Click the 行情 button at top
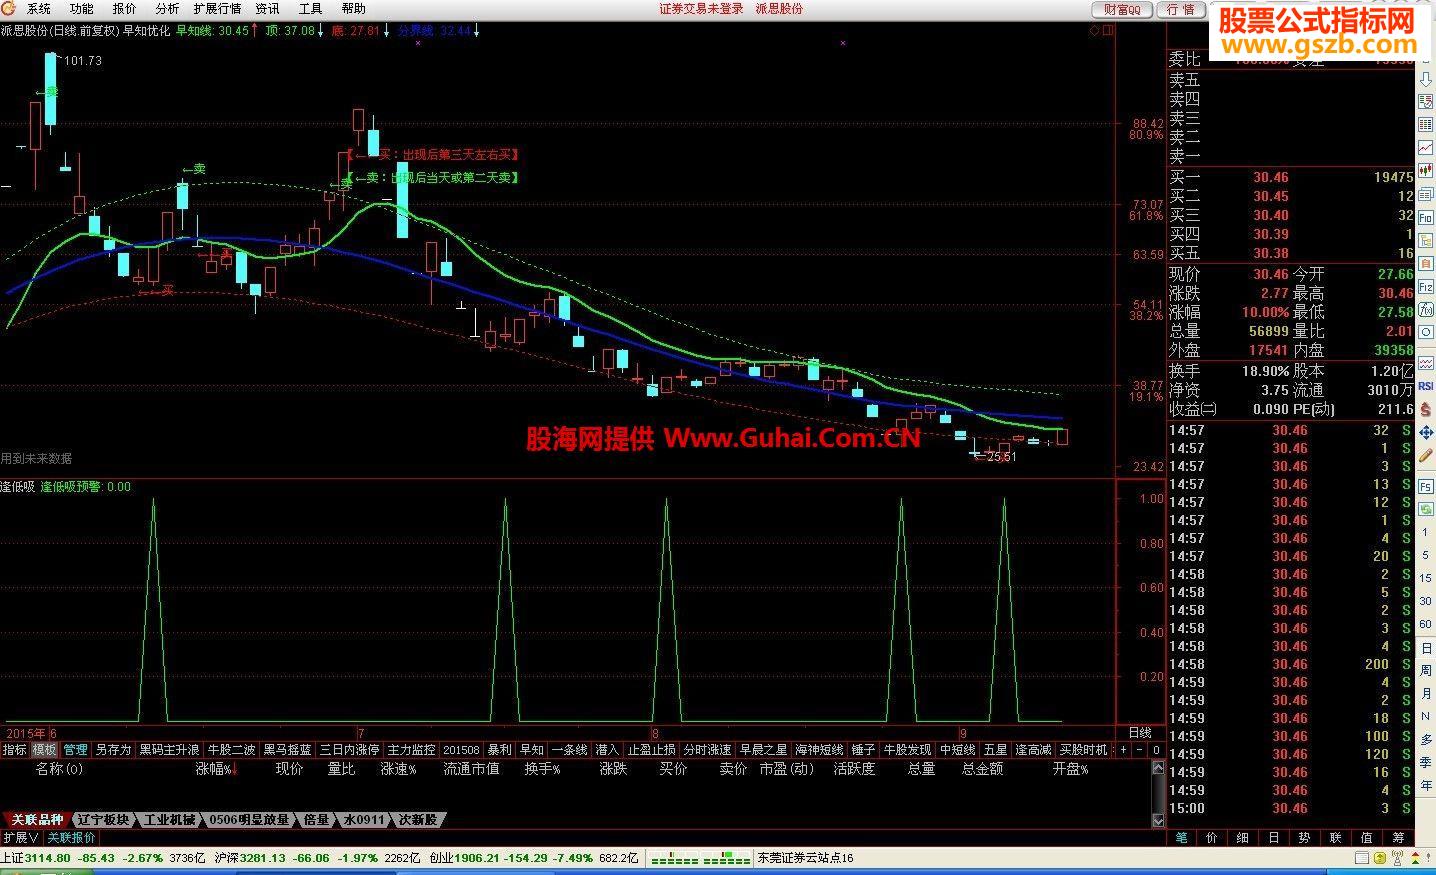The width and height of the screenshot is (1436, 875). 1181,9
